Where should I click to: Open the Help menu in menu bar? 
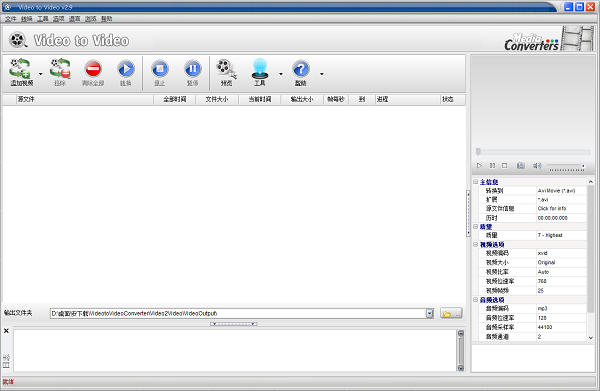click(106, 19)
